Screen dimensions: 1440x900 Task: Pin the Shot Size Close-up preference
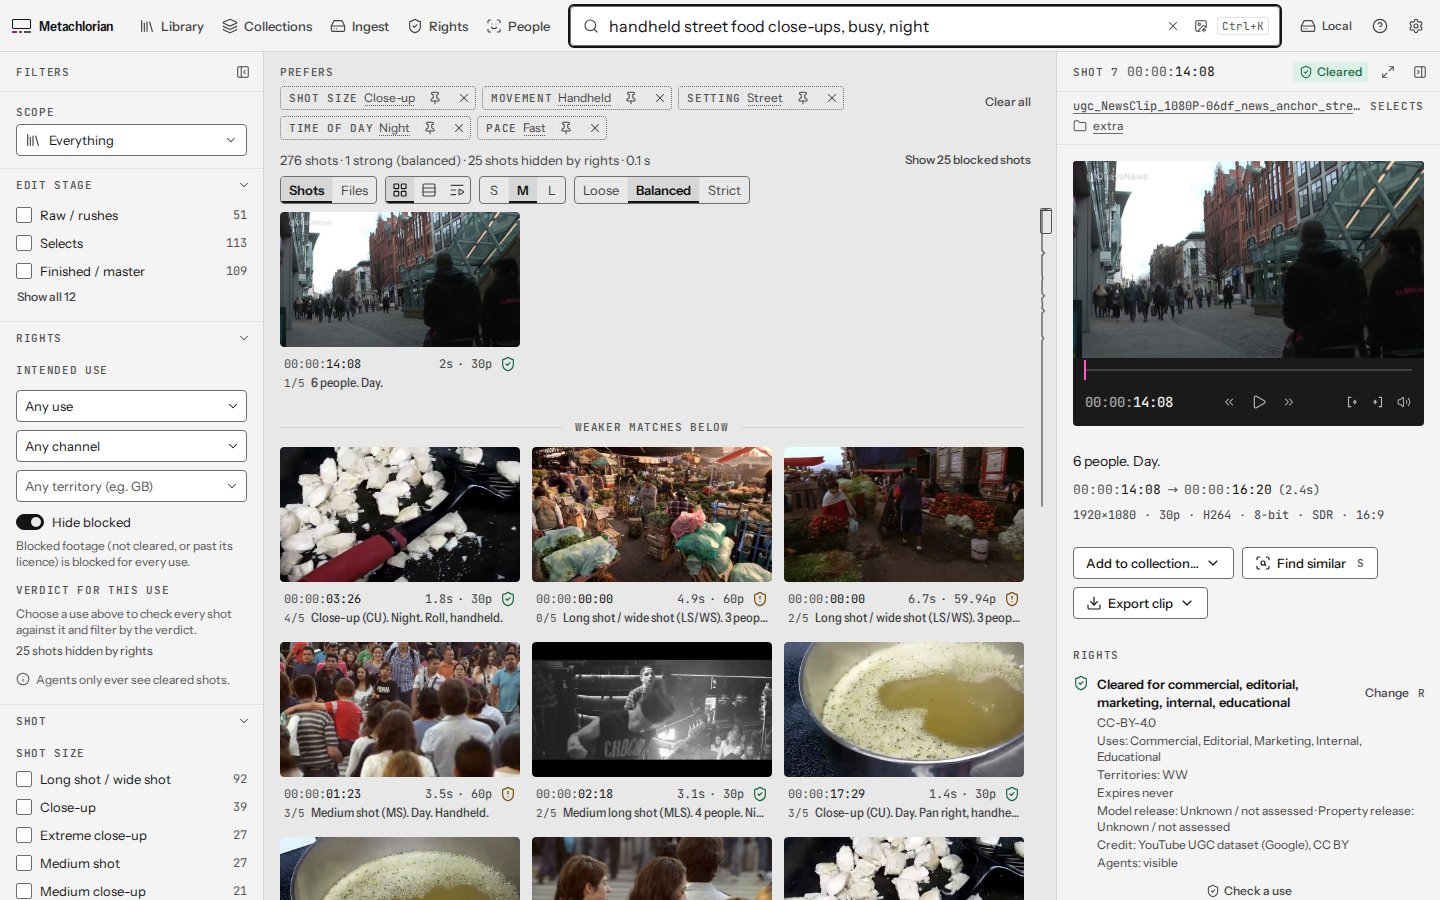click(x=435, y=98)
